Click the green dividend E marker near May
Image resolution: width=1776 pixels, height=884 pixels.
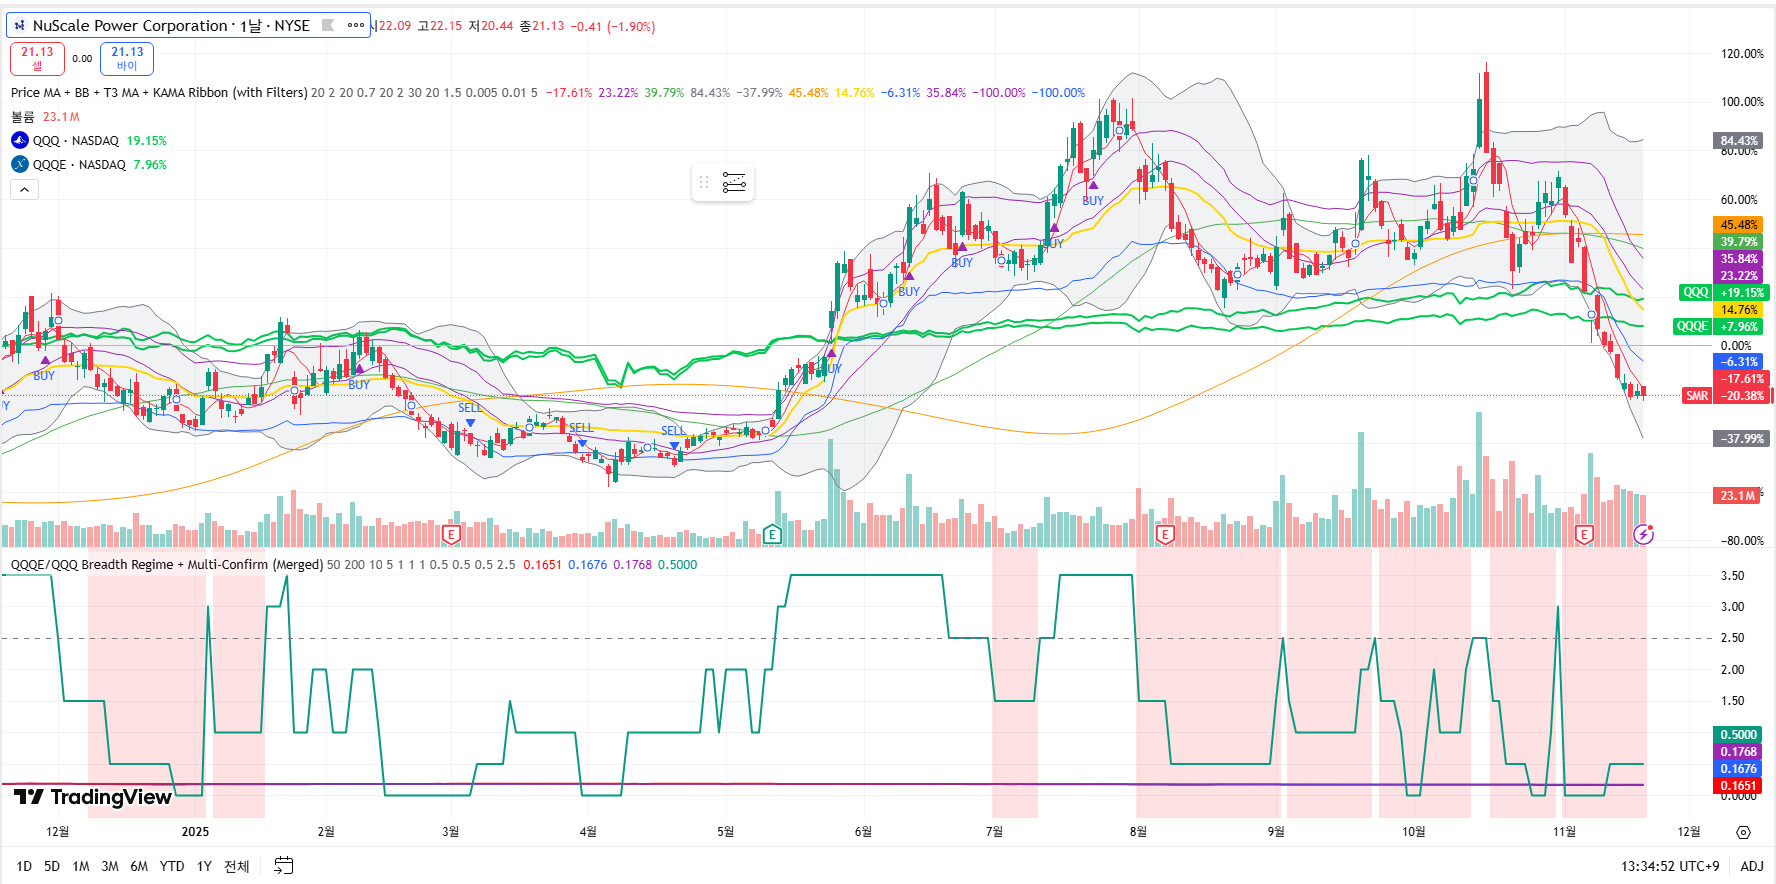coord(772,535)
